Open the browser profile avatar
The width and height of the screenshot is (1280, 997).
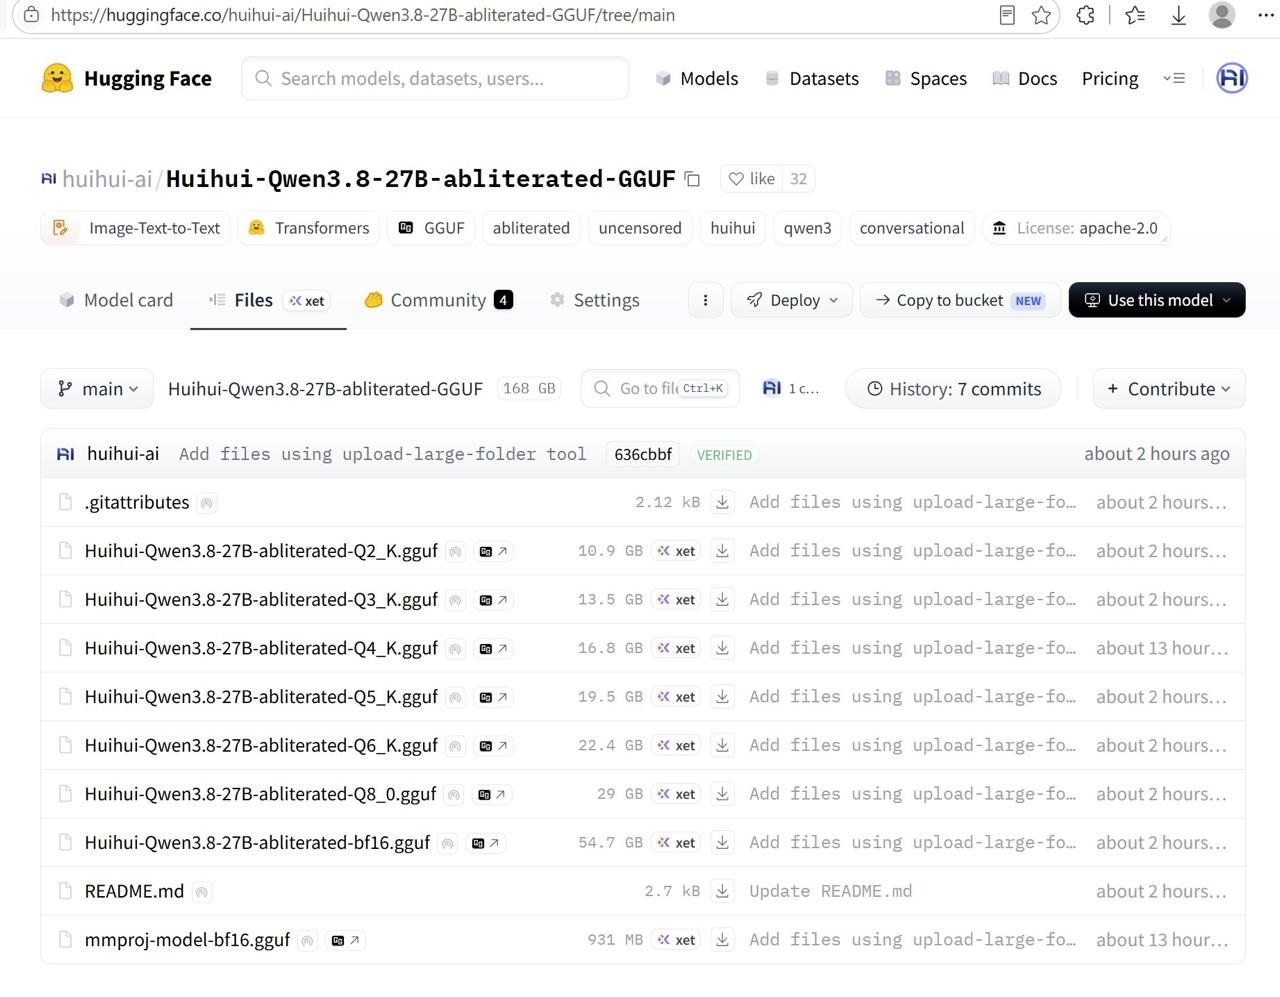(1222, 15)
